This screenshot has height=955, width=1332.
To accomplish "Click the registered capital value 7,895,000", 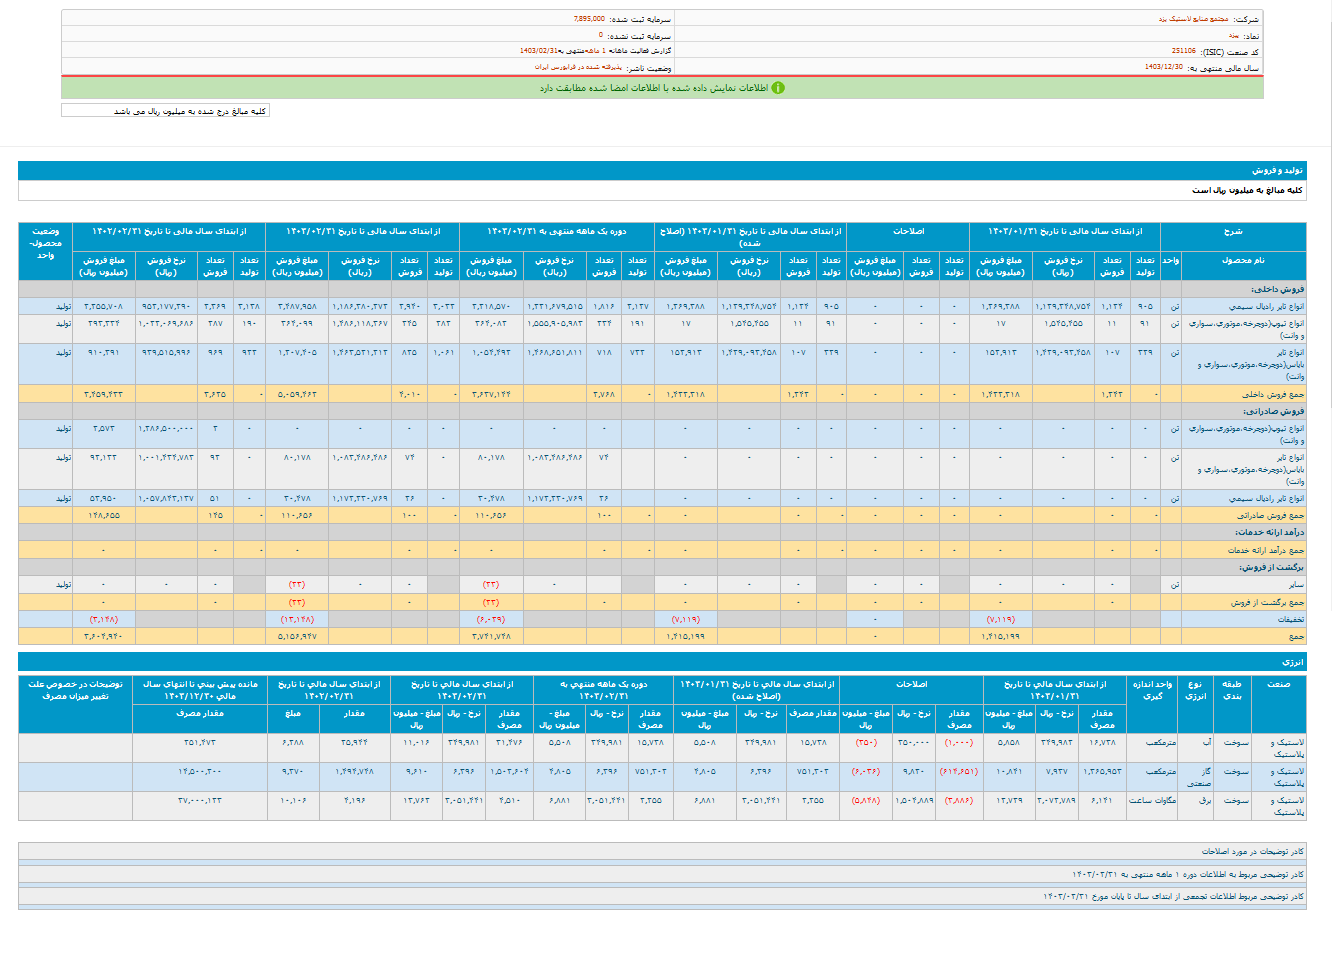I will pos(589,19).
